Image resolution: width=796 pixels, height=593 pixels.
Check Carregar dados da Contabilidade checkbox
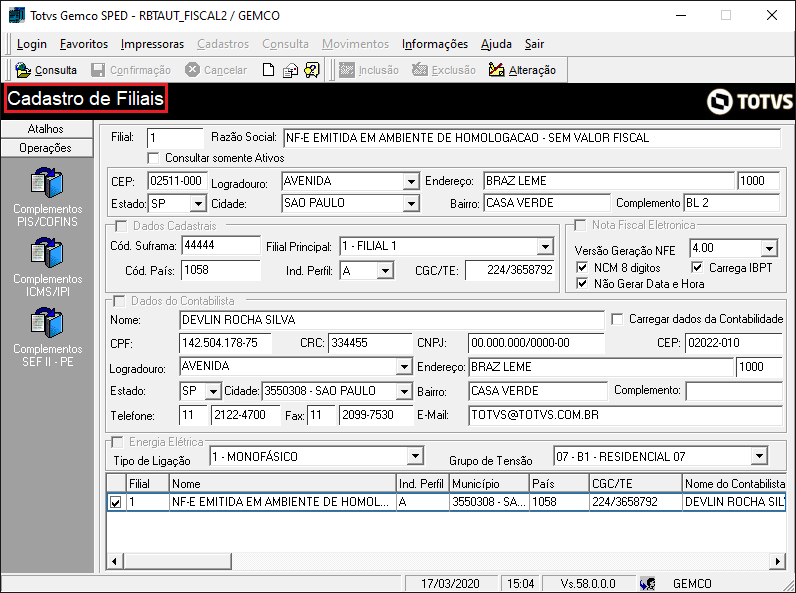[617, 319]
